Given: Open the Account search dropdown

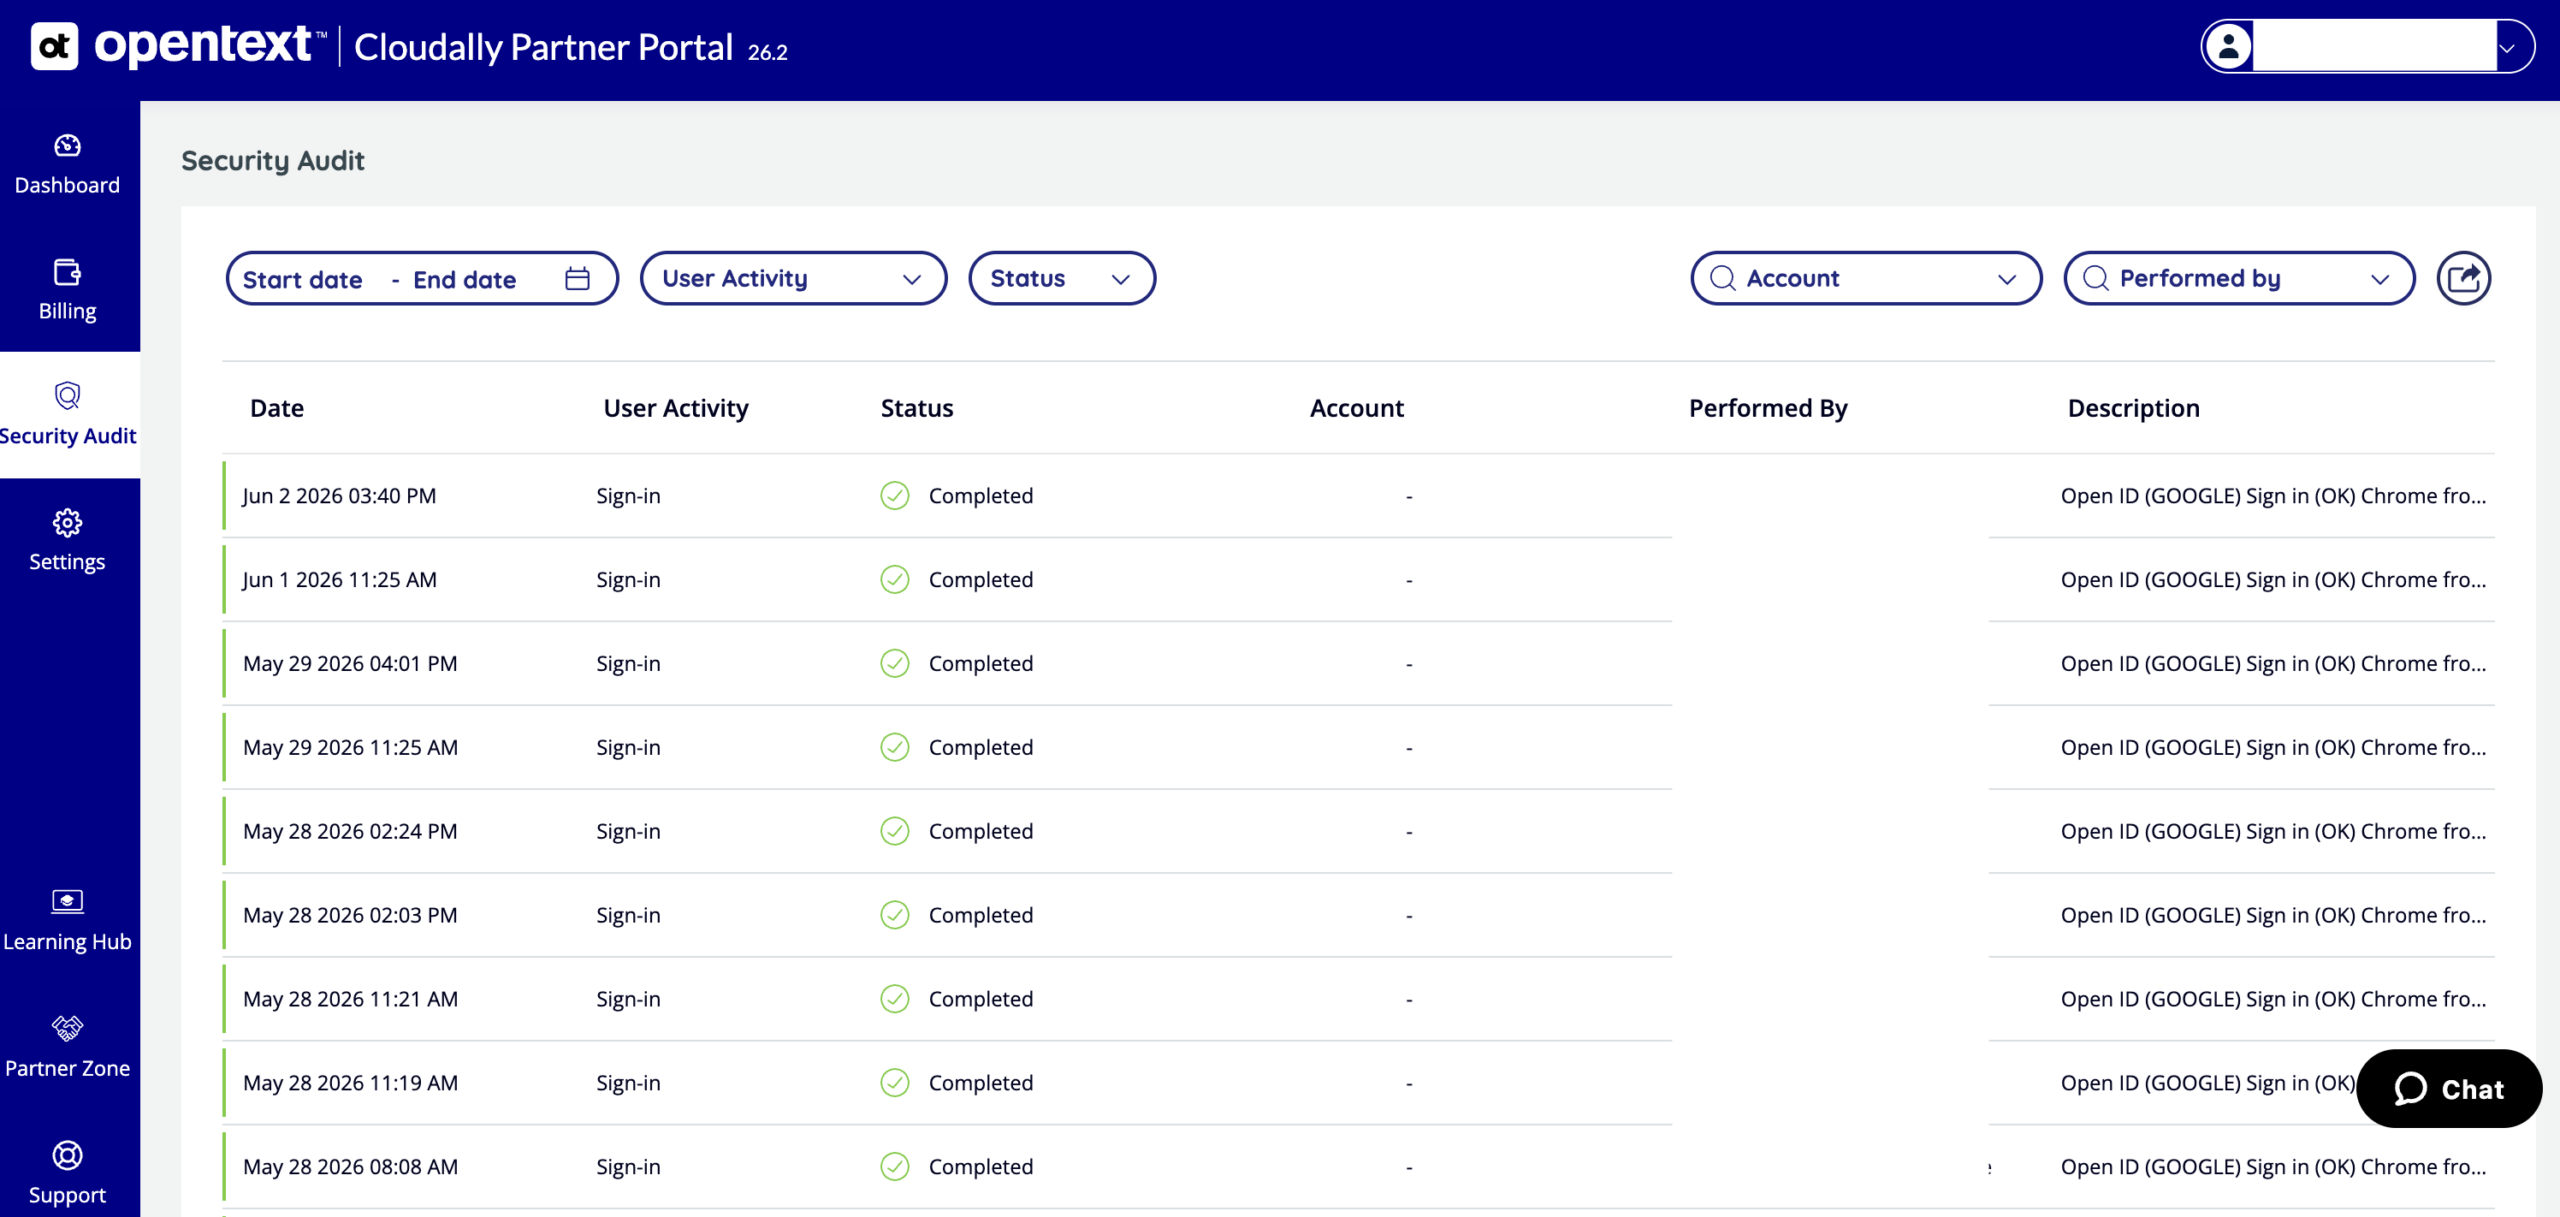Looking at the screenshot, I should pyautogui.click(x=1866, y=278).
